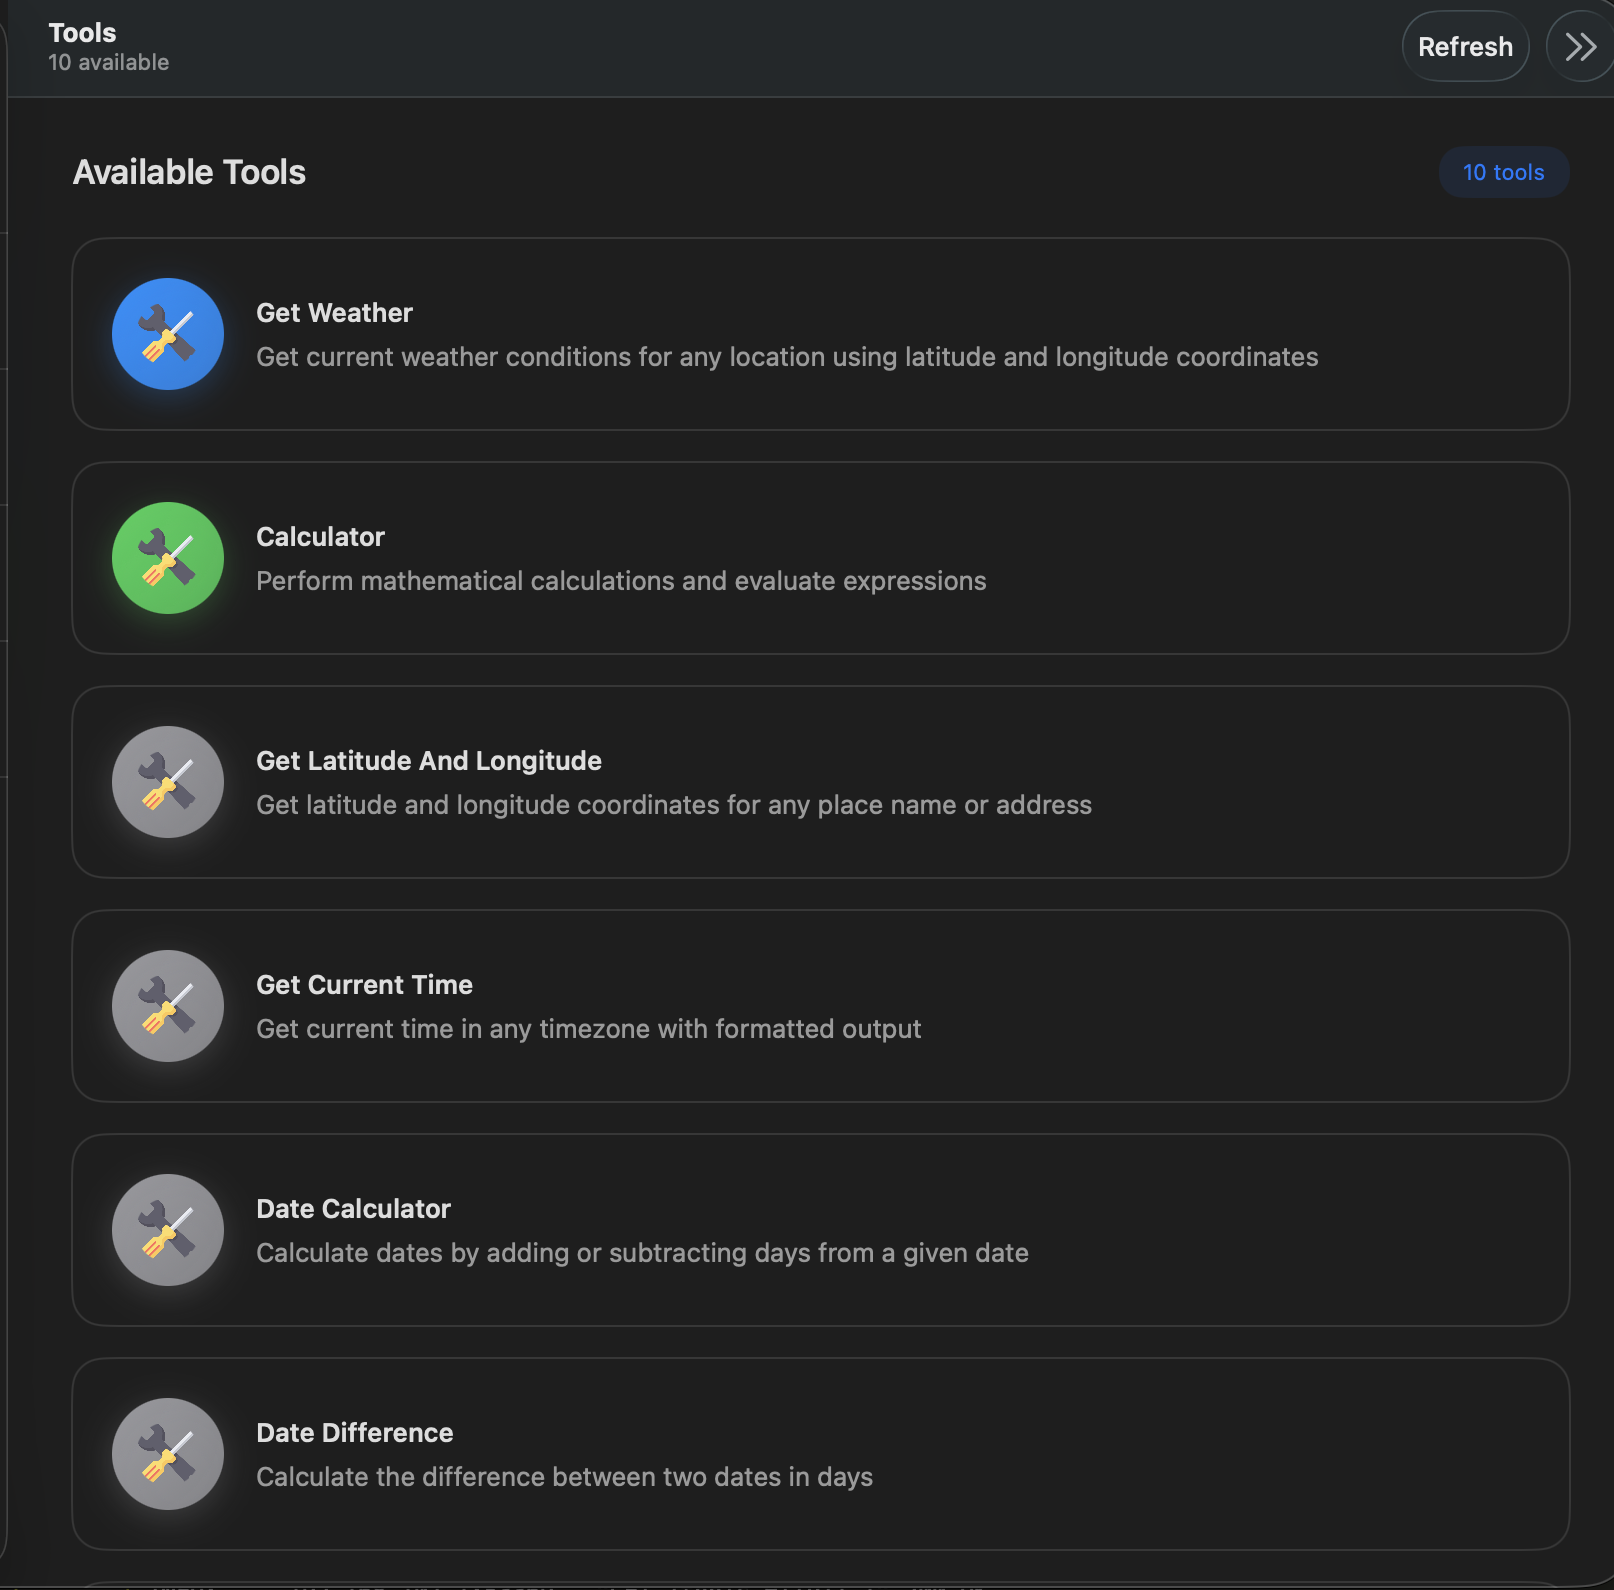Select the Calculator tool entry
This screenshot has width=1614, height=1590.
pos(820,558)
